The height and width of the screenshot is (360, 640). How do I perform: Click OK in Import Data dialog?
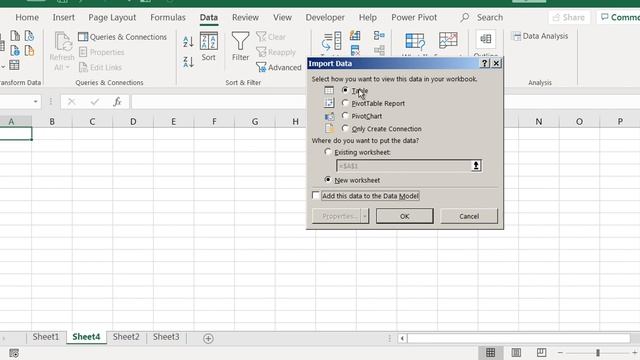[x=404, y=216]
